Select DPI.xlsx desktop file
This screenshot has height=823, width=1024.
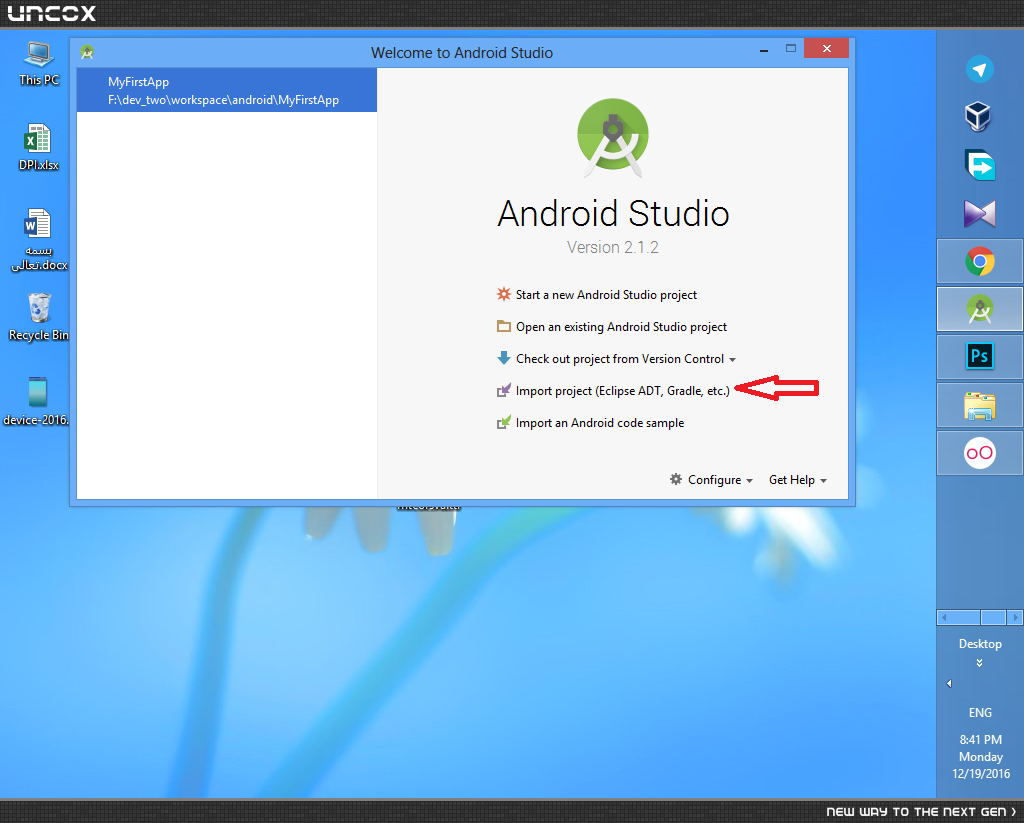coord(38,148)
